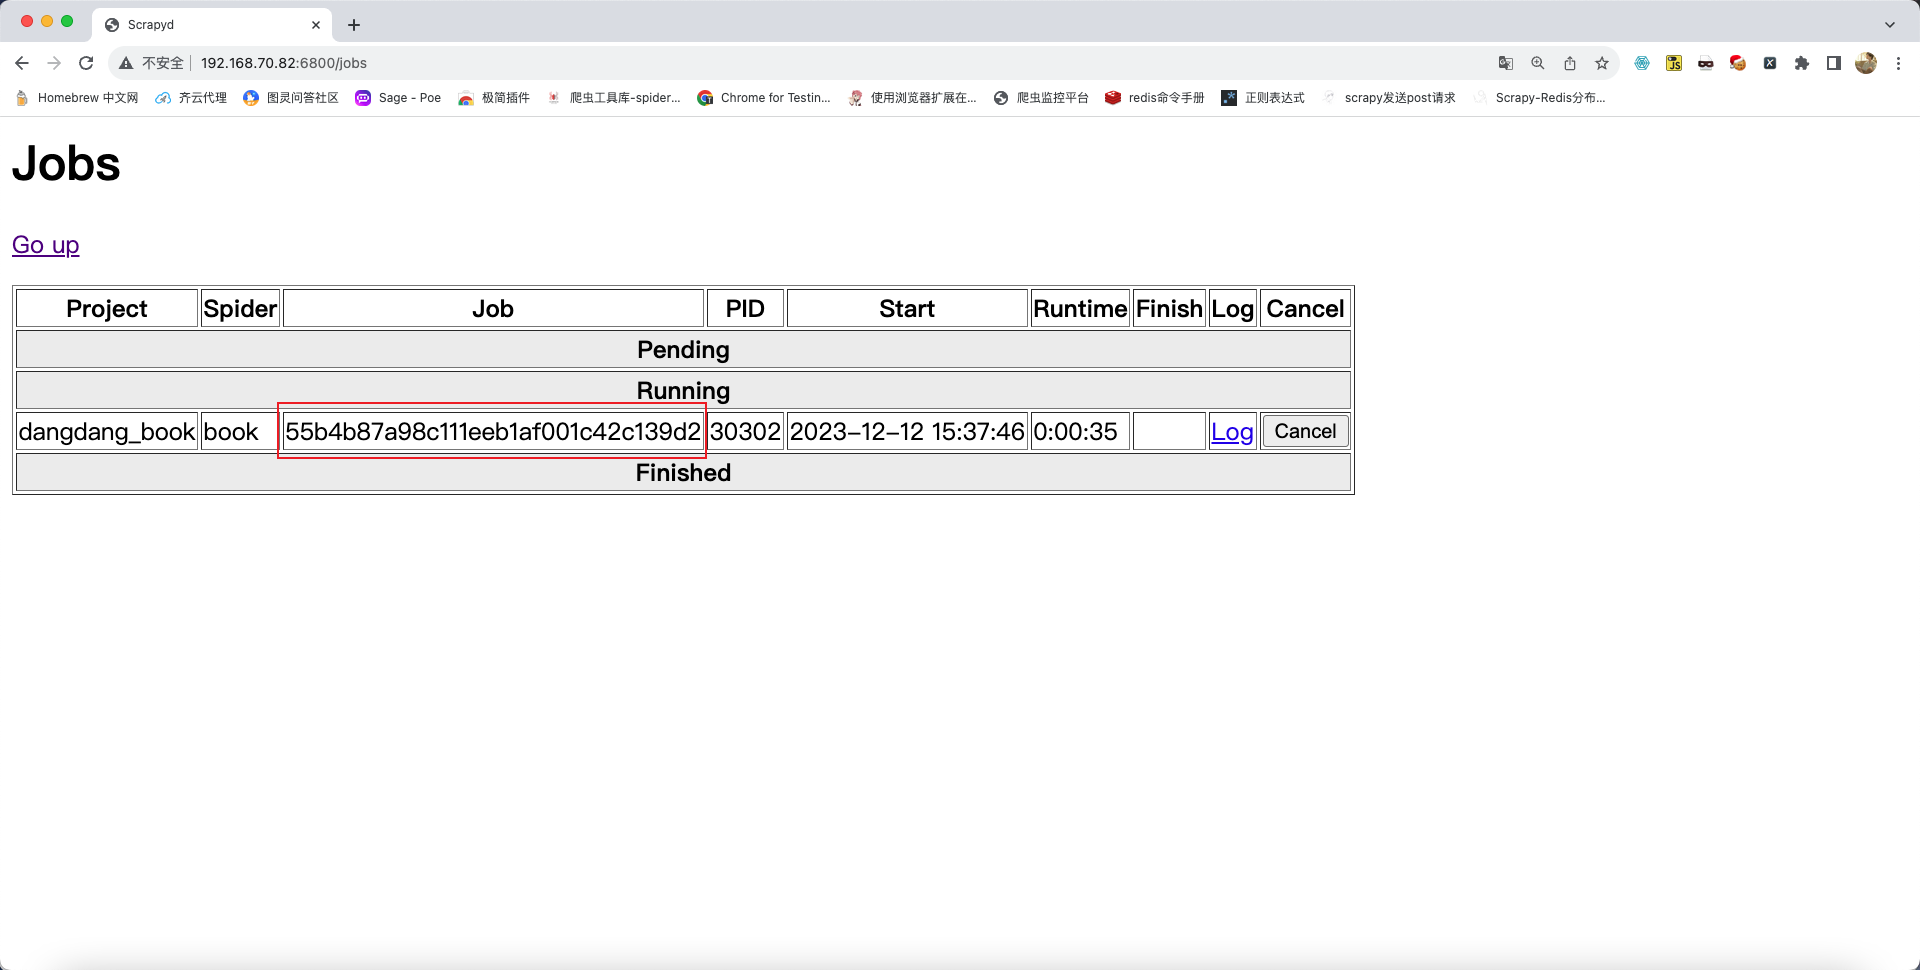
Task: Click the Runtime column header
Action: tap(1080, 309)
